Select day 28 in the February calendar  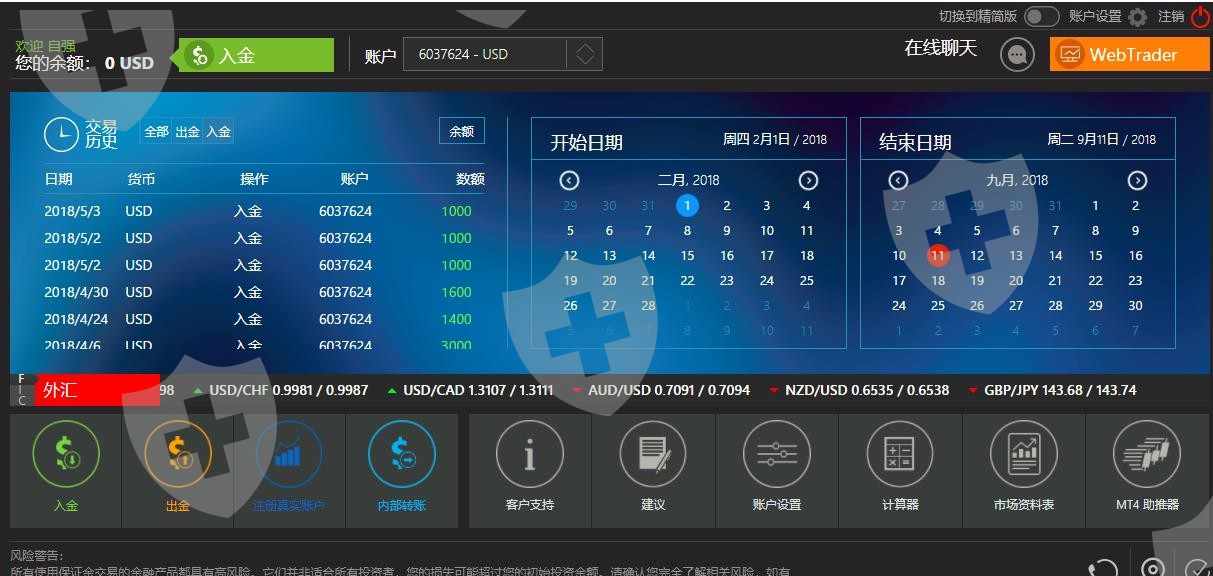648,306
